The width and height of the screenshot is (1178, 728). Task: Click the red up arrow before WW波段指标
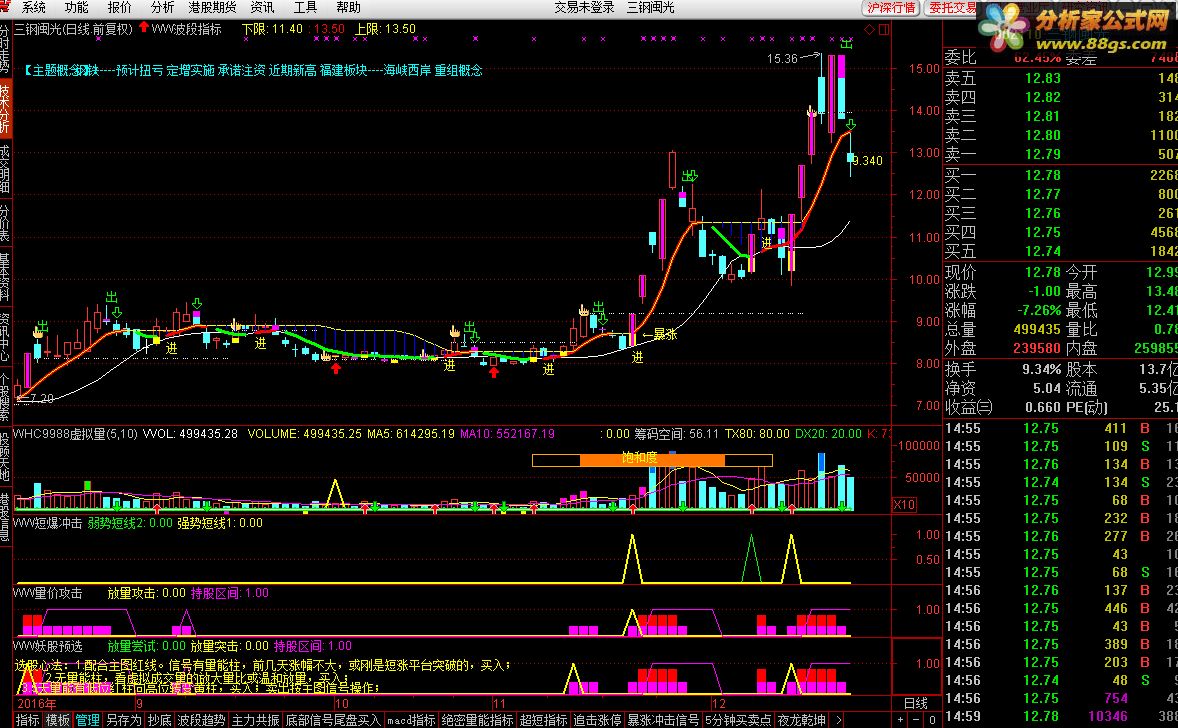pos(143,28)
